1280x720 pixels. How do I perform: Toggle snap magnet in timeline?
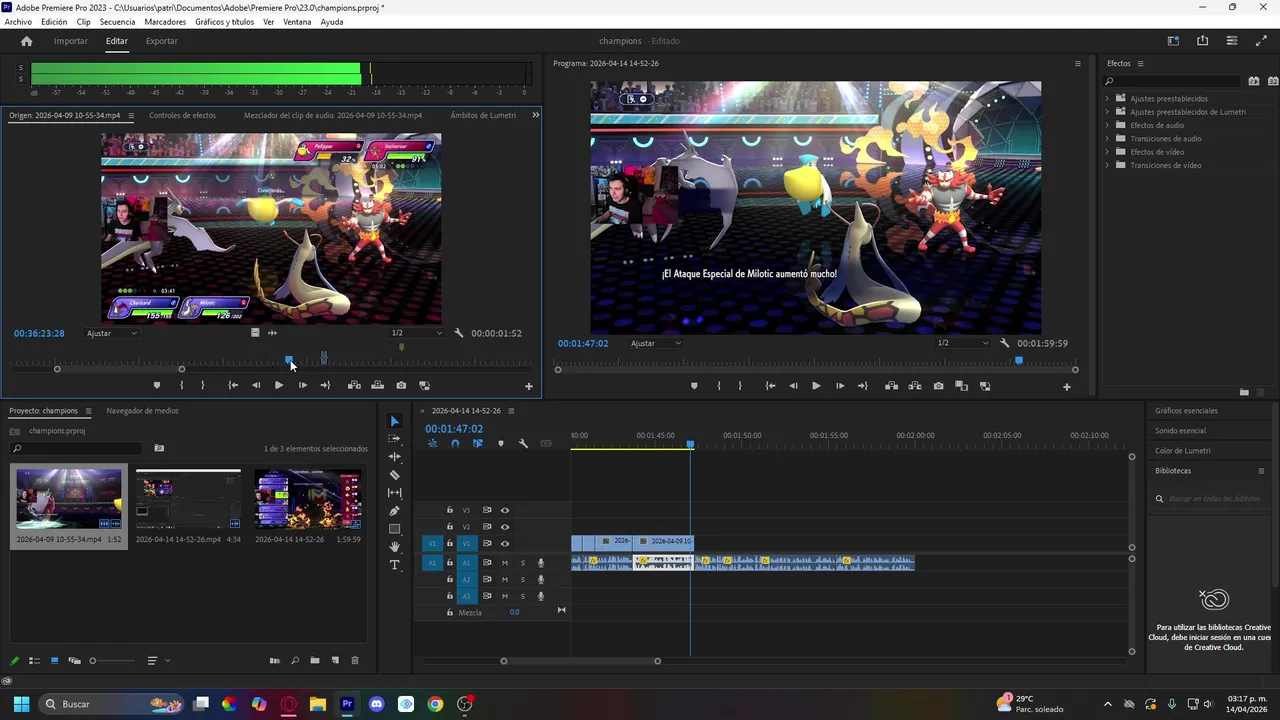pyautogui.click(x=455, y=443)
